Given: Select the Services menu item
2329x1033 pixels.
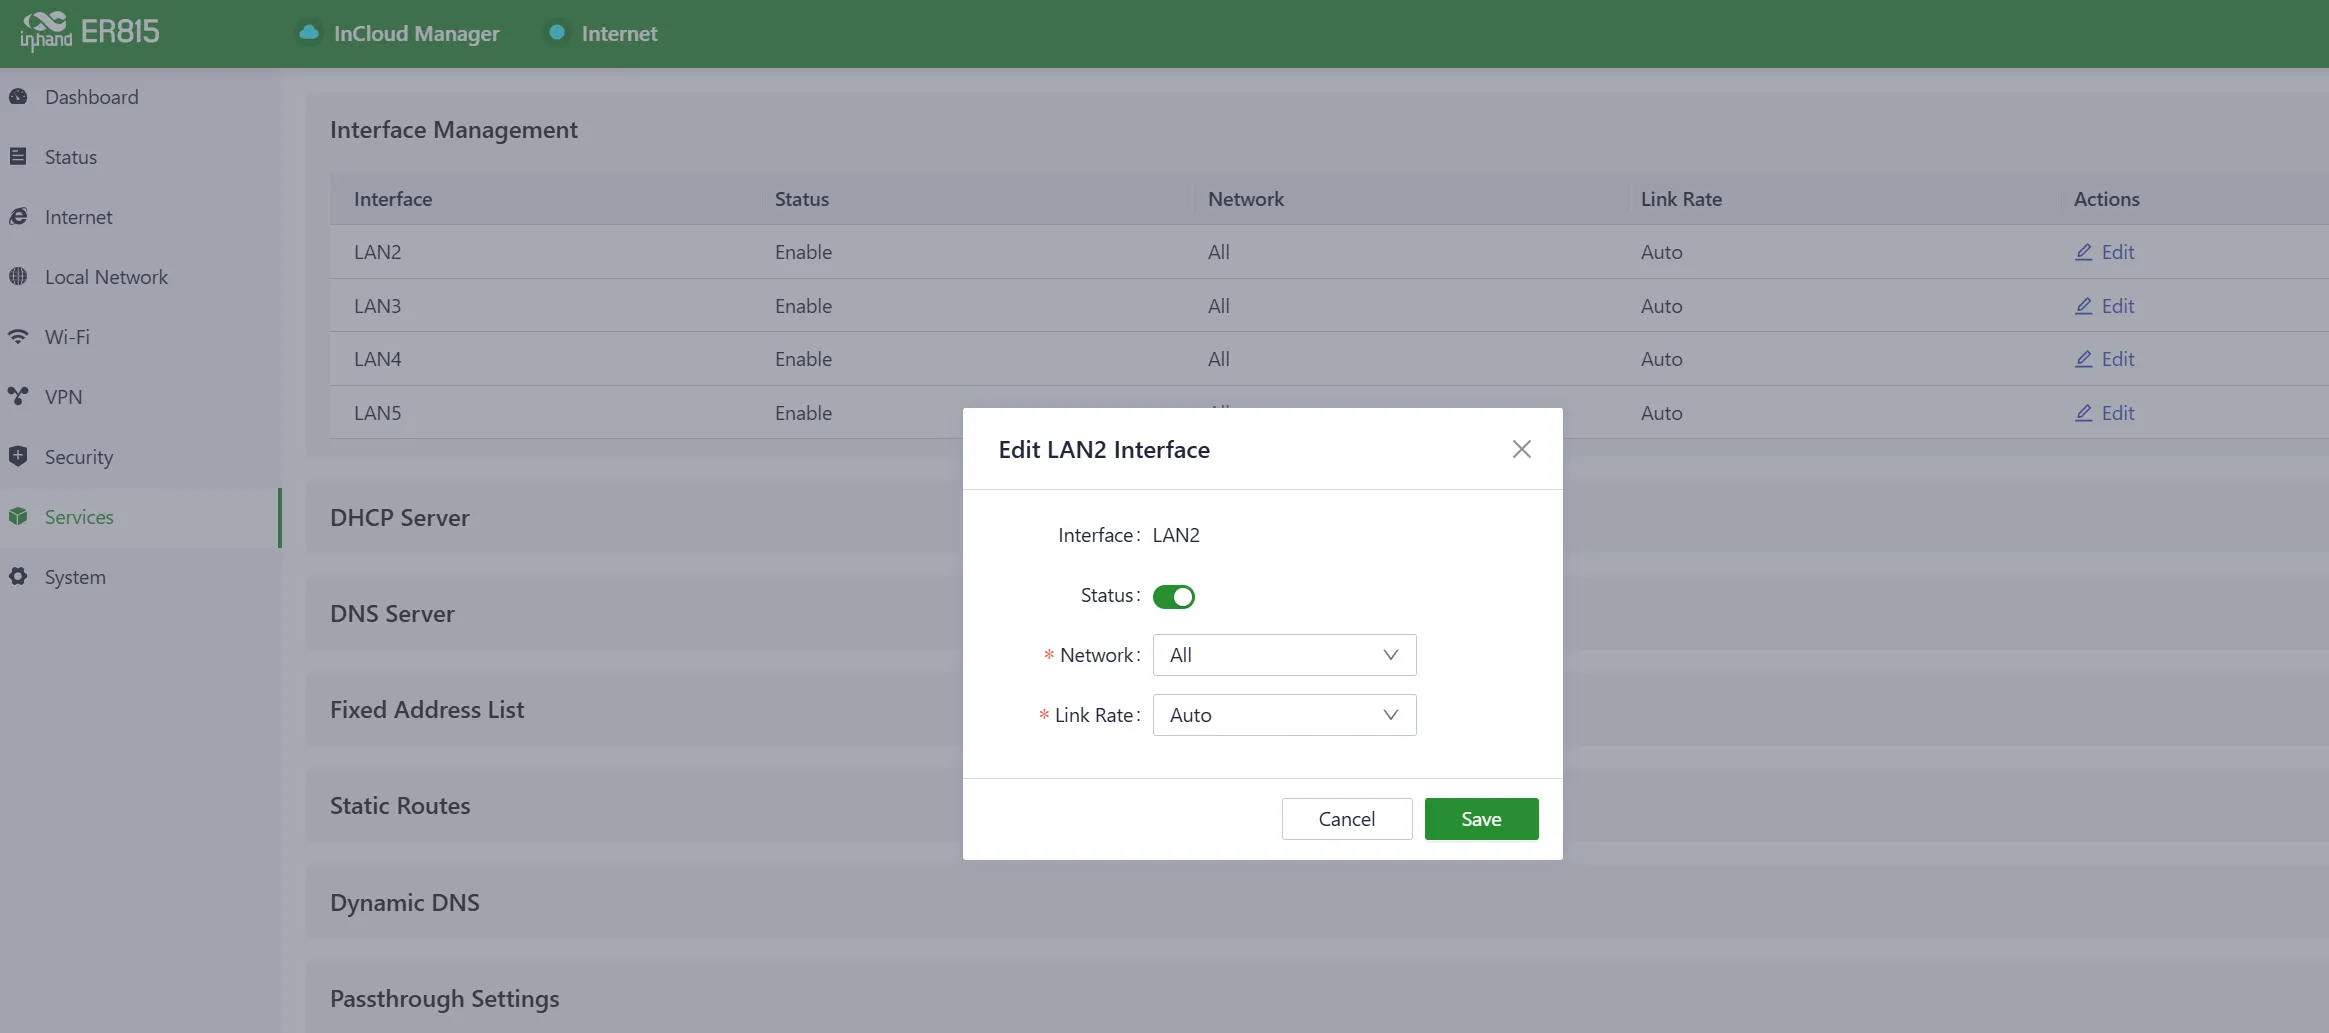Looking at the screenshot, I should pos(140,517).
